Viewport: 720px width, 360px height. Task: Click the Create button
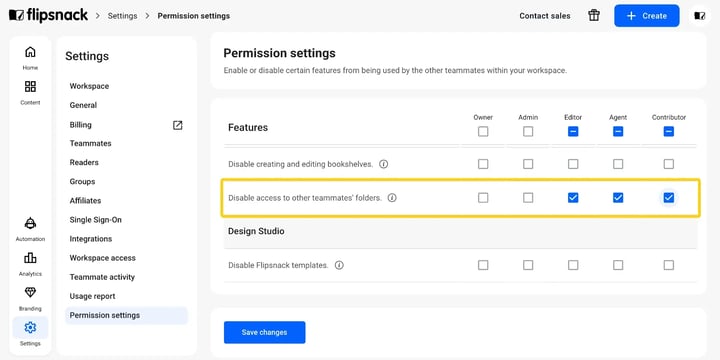pyautogui.click(x=647, y=16)
